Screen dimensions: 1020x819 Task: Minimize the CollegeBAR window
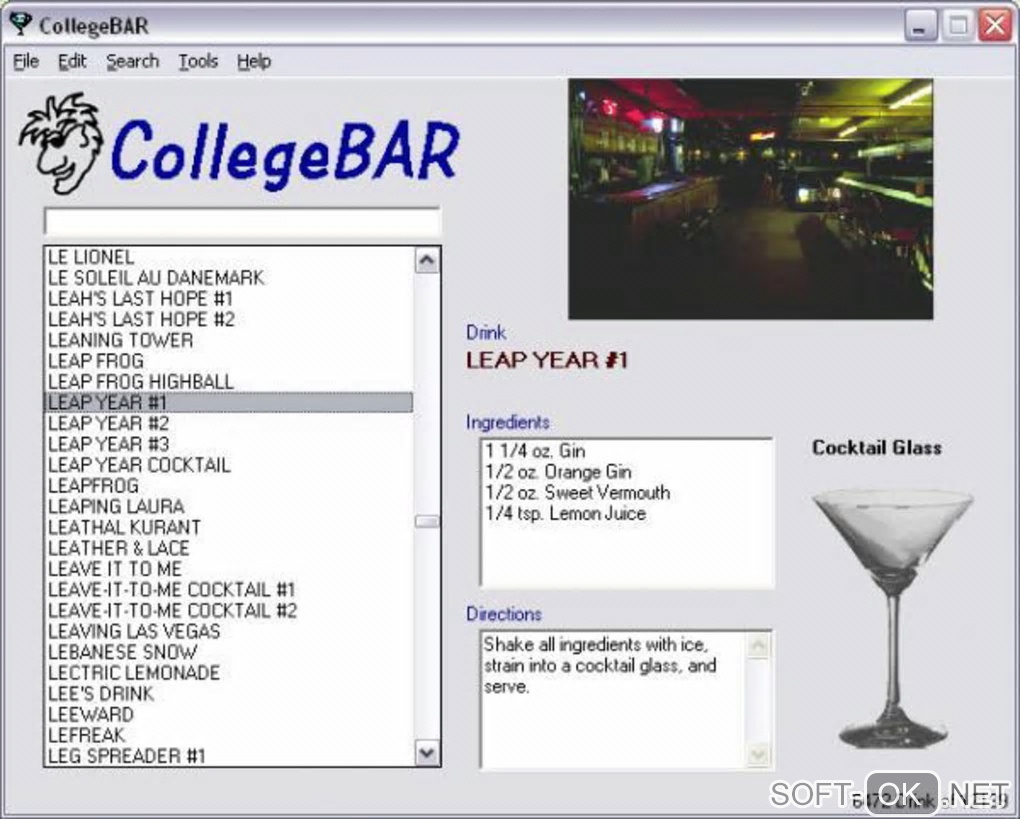pos(920,26)
